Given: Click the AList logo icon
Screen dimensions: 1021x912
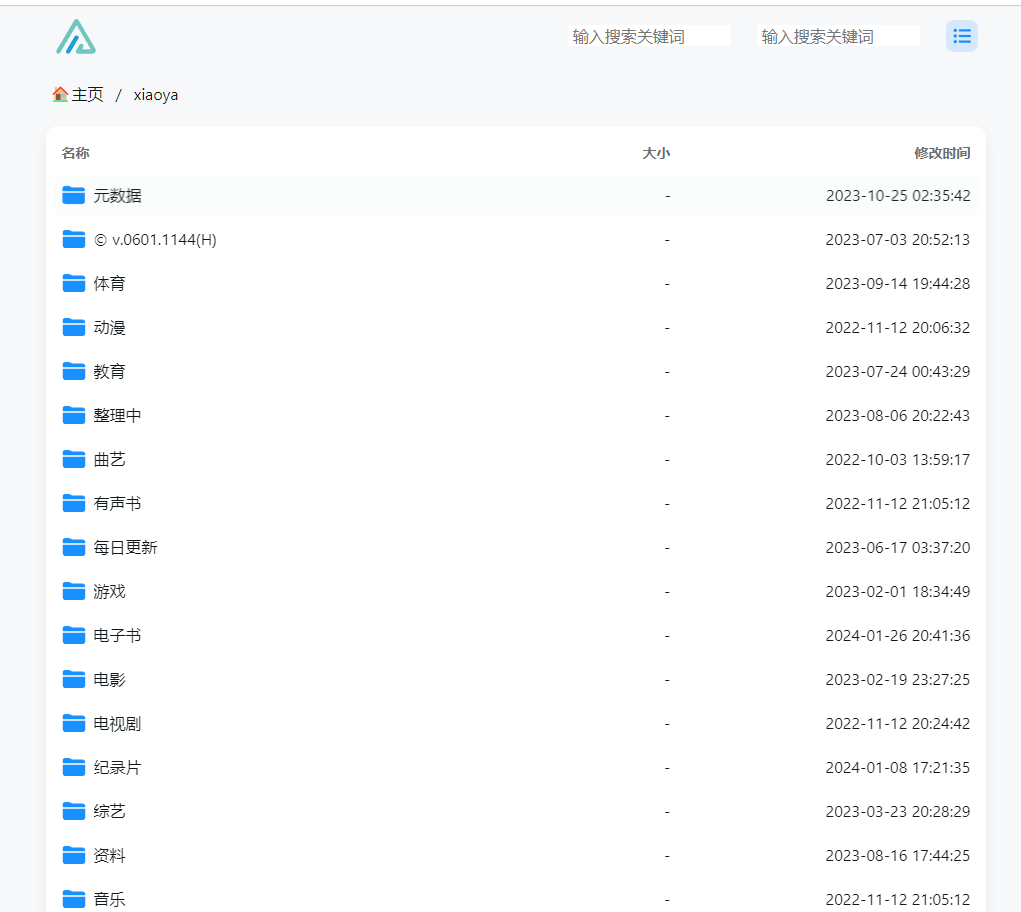Looking at the screenshot, I should click(76, 36).
